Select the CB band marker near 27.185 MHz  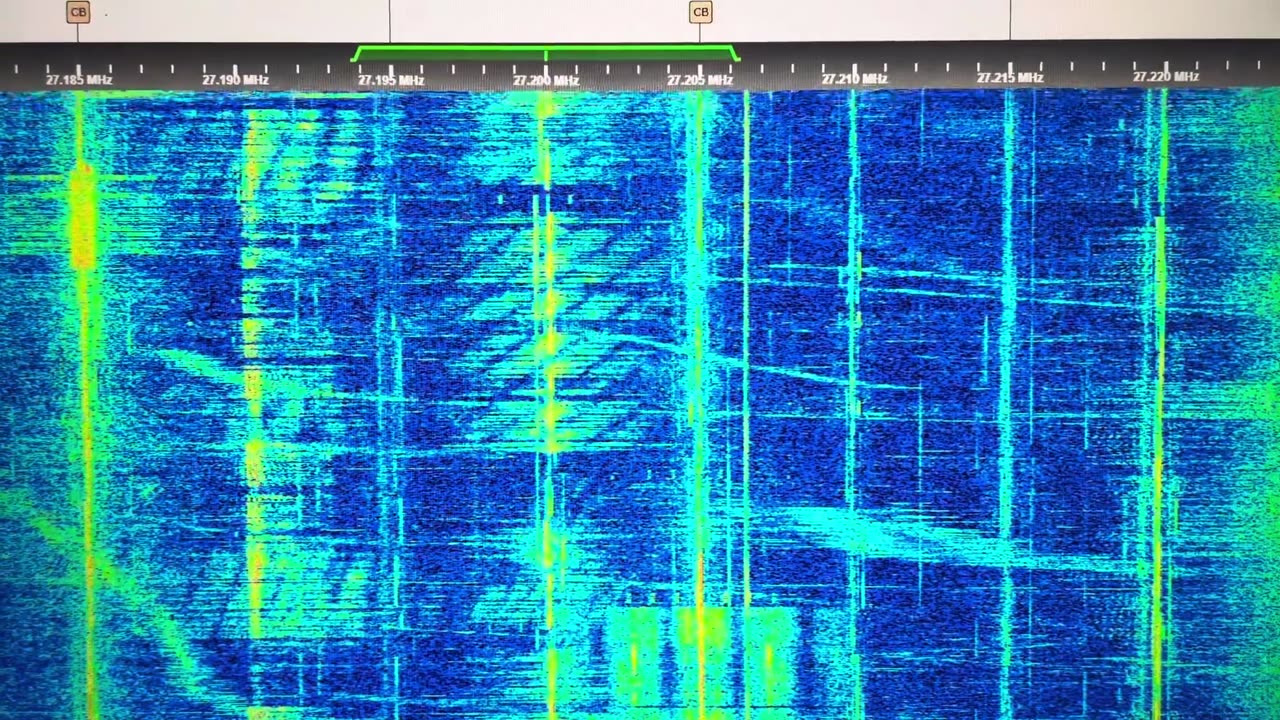pyautogui.click(x=78, y=12)
